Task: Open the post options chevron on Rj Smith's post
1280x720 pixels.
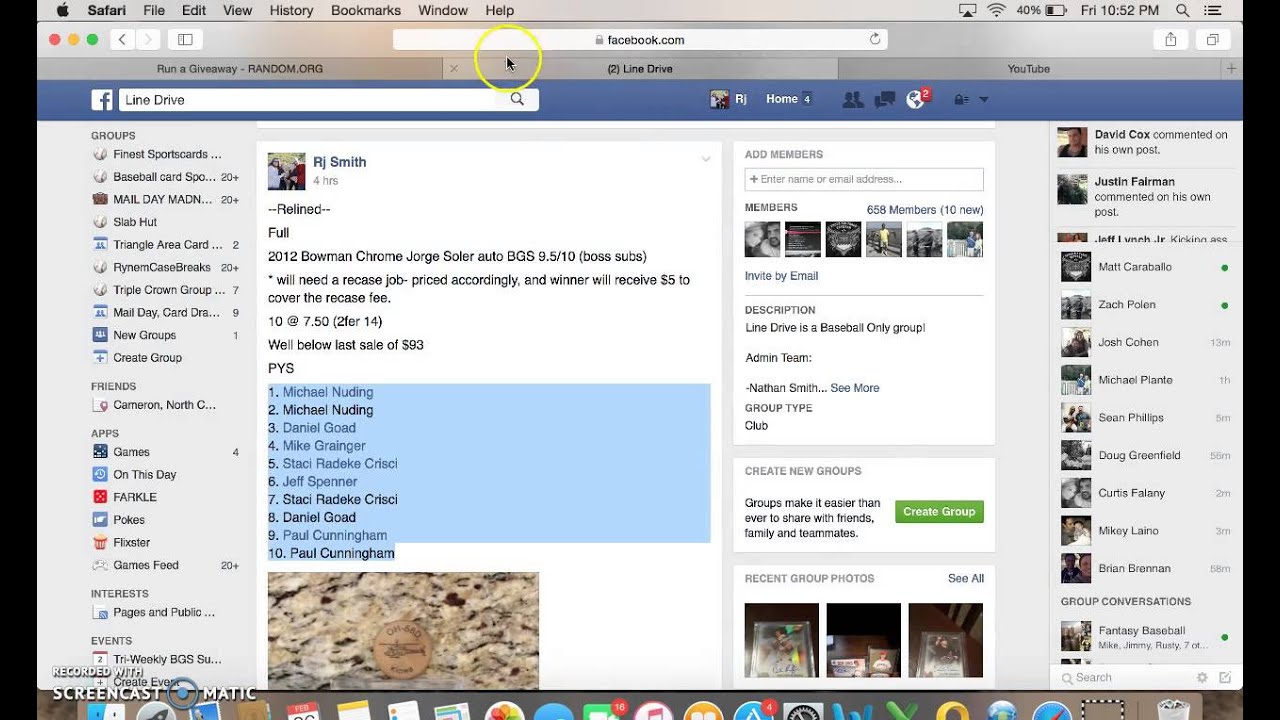Action: pos(705,159)
